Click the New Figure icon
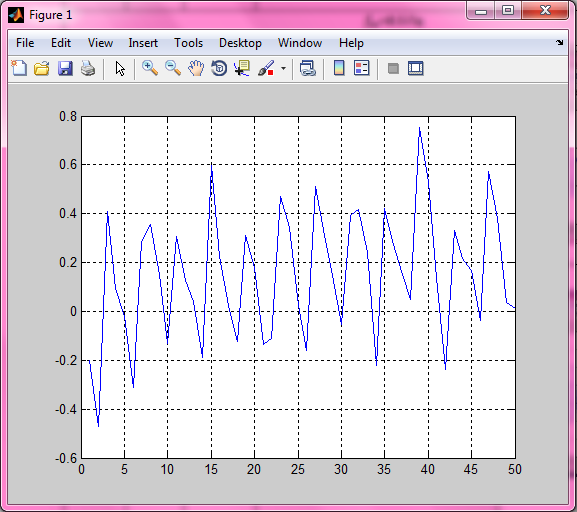This screenshot has height=512, width=577. (19, 68)
